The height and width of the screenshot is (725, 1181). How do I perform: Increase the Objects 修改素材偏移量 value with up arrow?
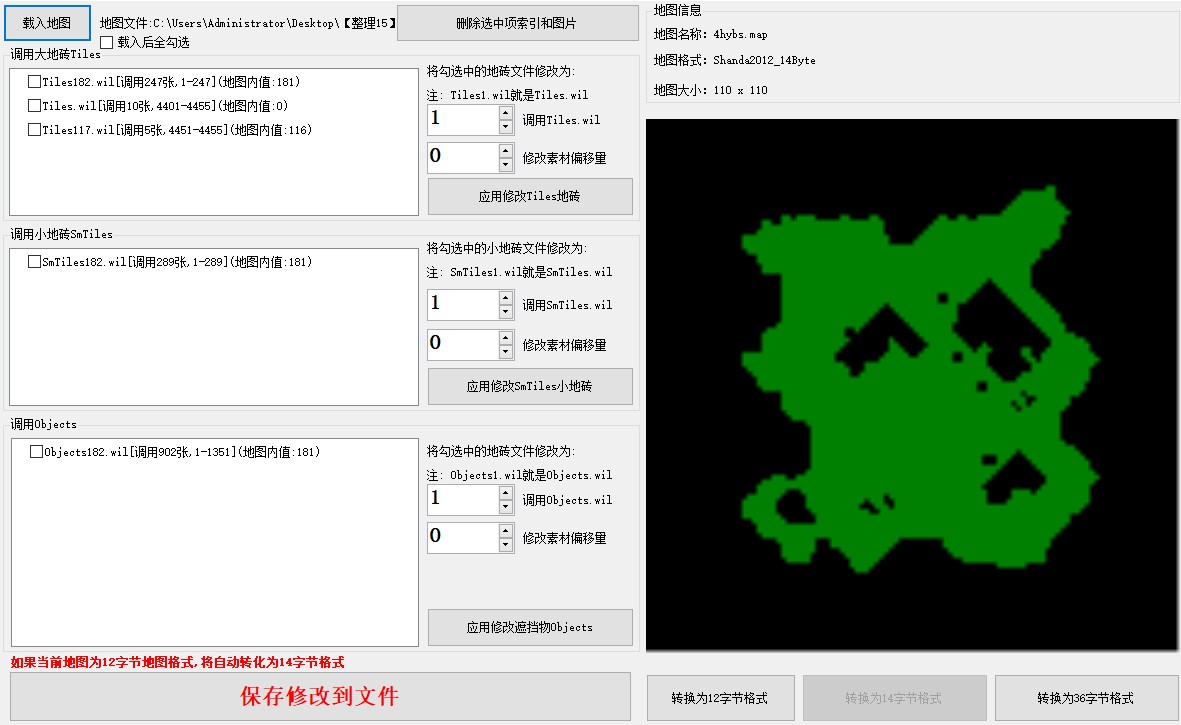tap(506, 530)
